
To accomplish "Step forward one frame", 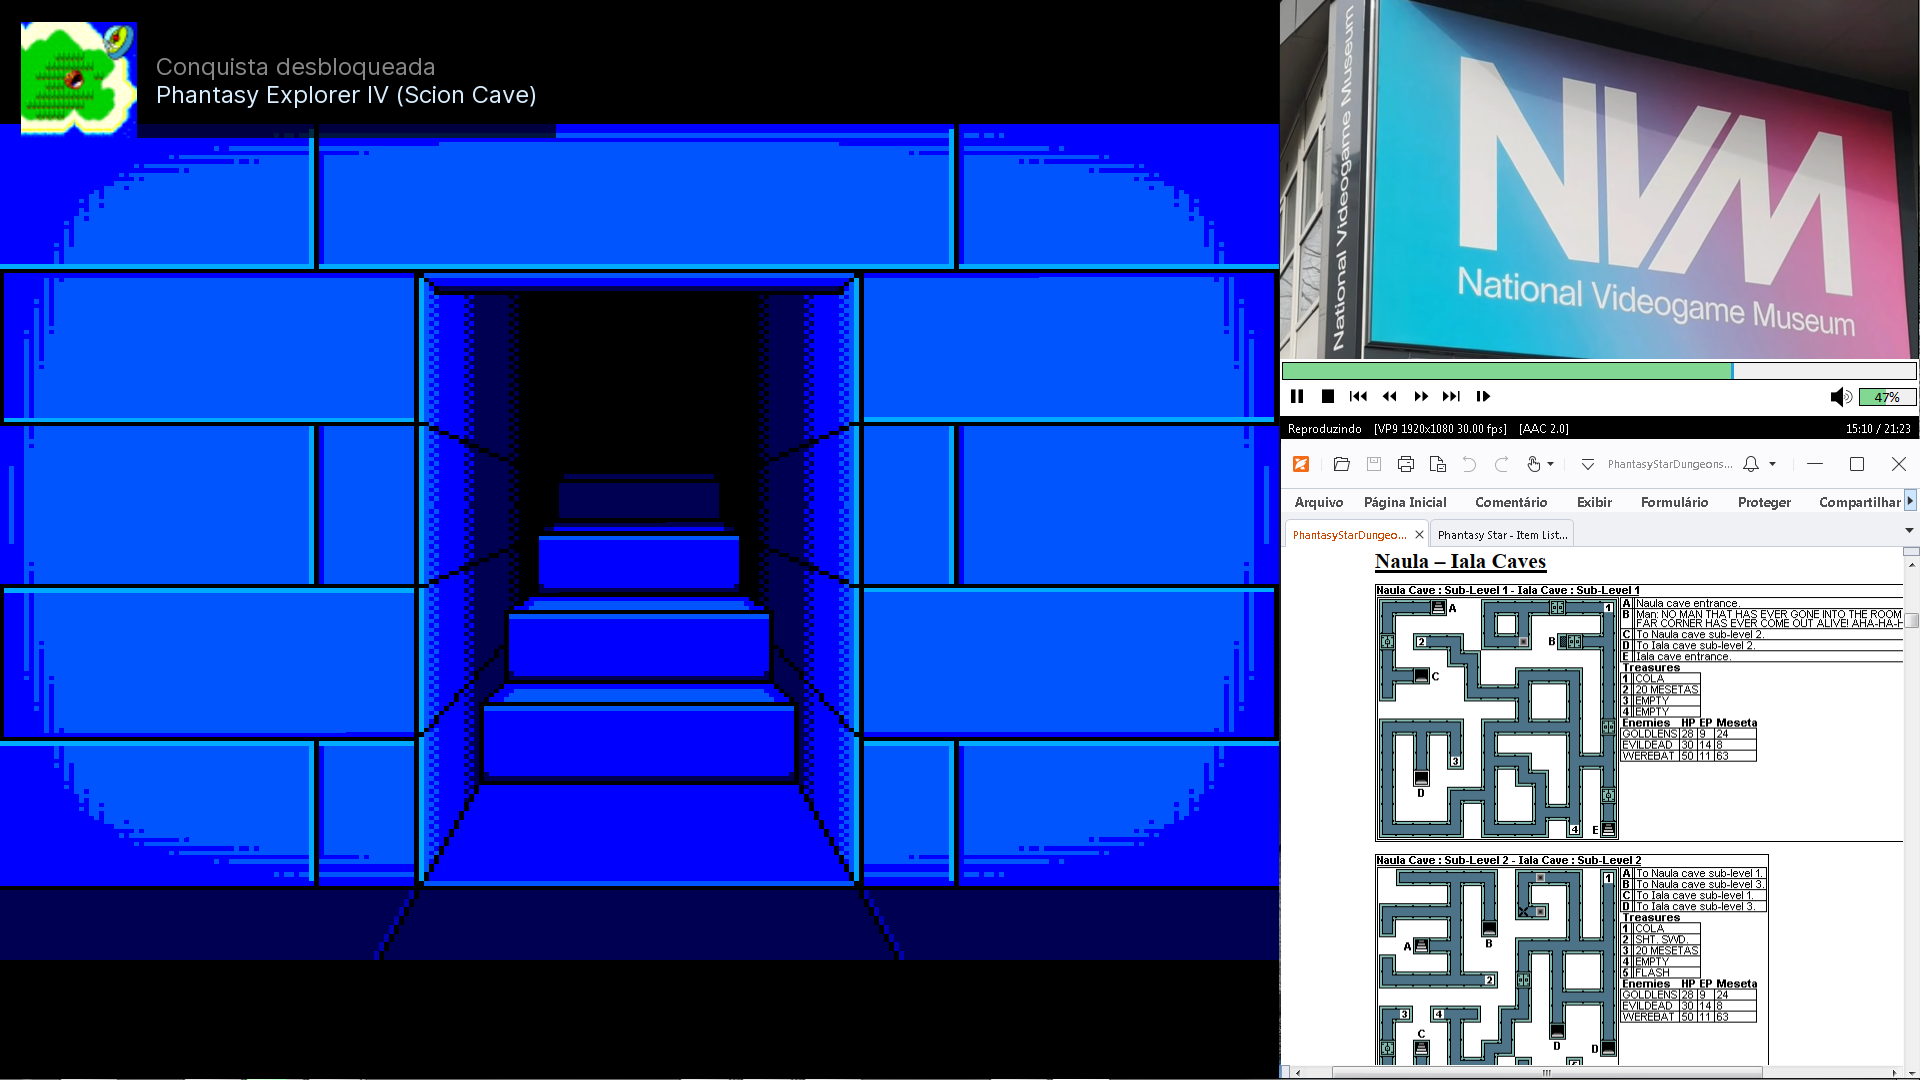I will point(1483,397).
